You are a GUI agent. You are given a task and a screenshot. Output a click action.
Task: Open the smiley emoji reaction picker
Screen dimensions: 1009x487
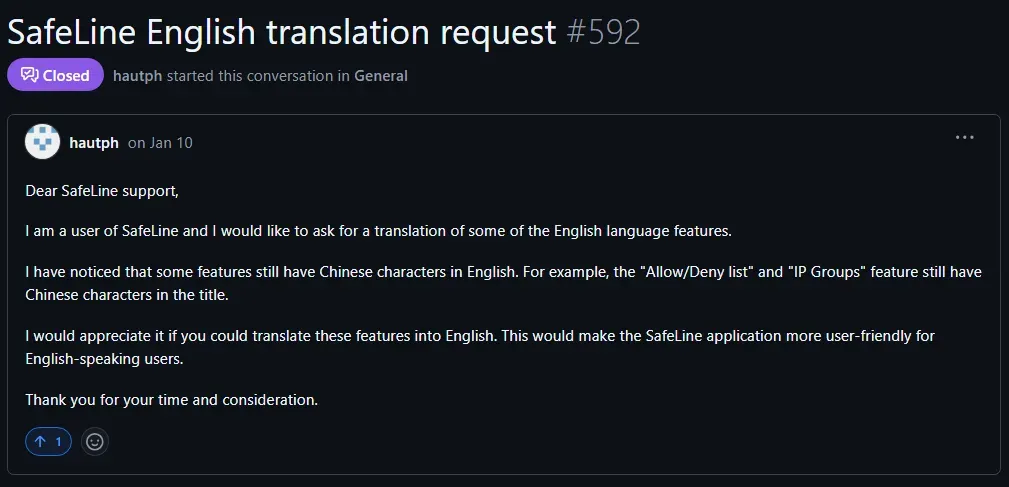pyautogui.click(x=95, y=442)
